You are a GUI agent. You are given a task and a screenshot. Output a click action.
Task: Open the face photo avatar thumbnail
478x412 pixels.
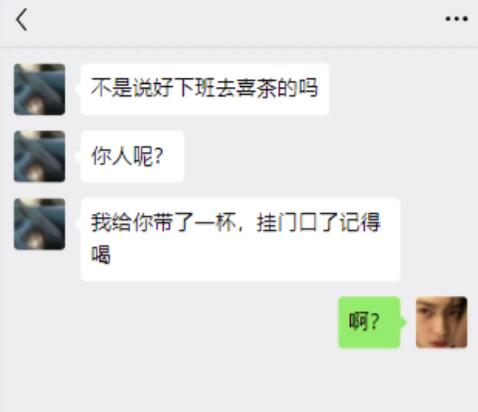pos(442,322)
